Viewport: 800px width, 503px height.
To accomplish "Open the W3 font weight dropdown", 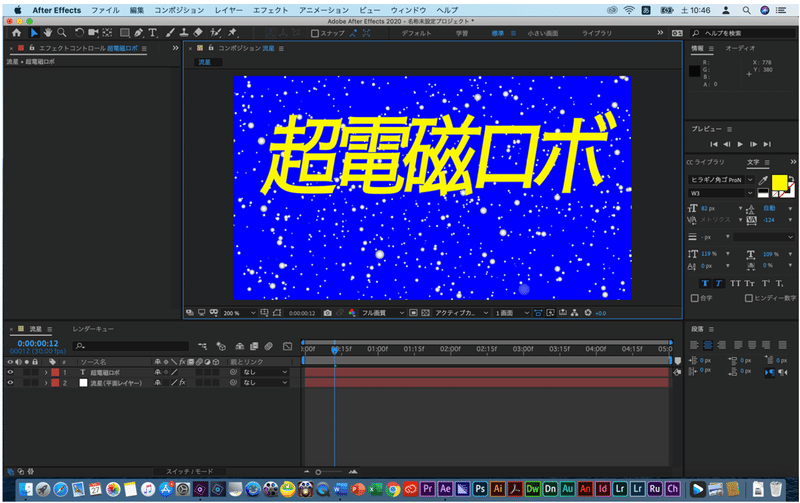I will 721,193.
